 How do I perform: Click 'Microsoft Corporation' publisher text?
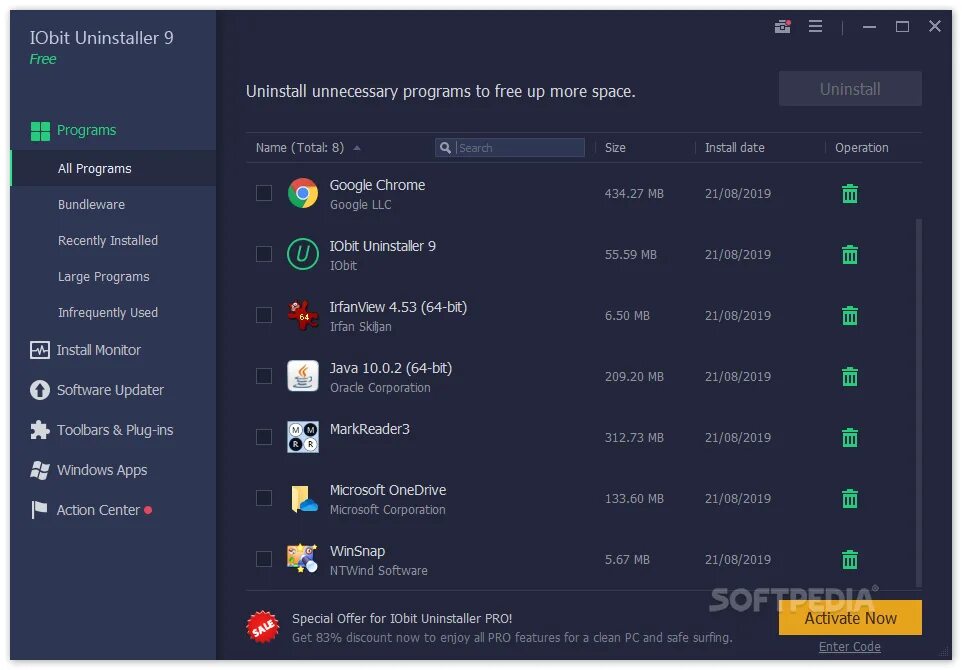[388, 510]
